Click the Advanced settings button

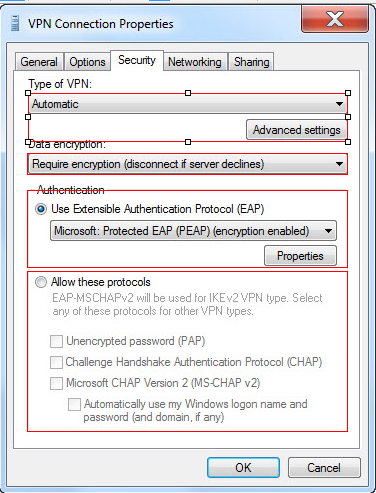pos(296,130)
